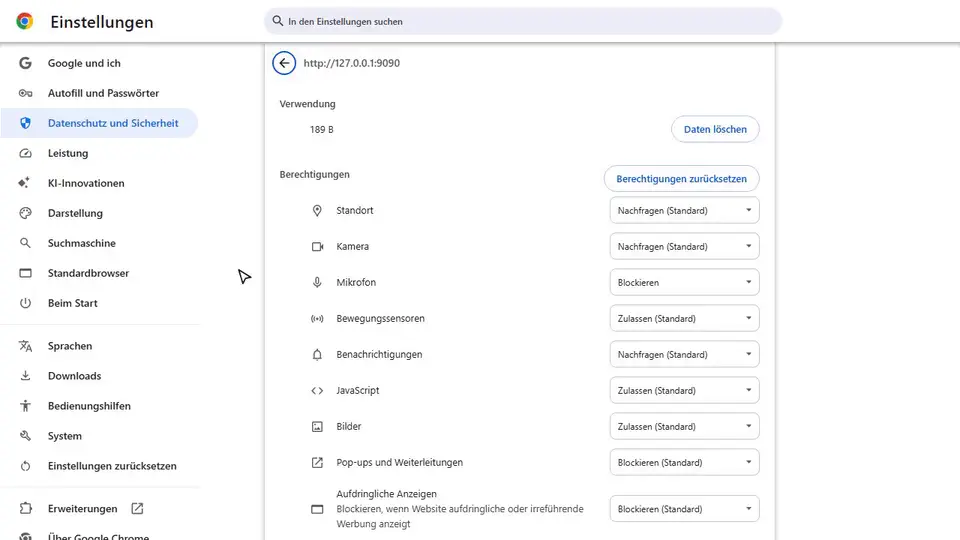Click the KI-Innovationen sparkle icon

click(24, 183)
